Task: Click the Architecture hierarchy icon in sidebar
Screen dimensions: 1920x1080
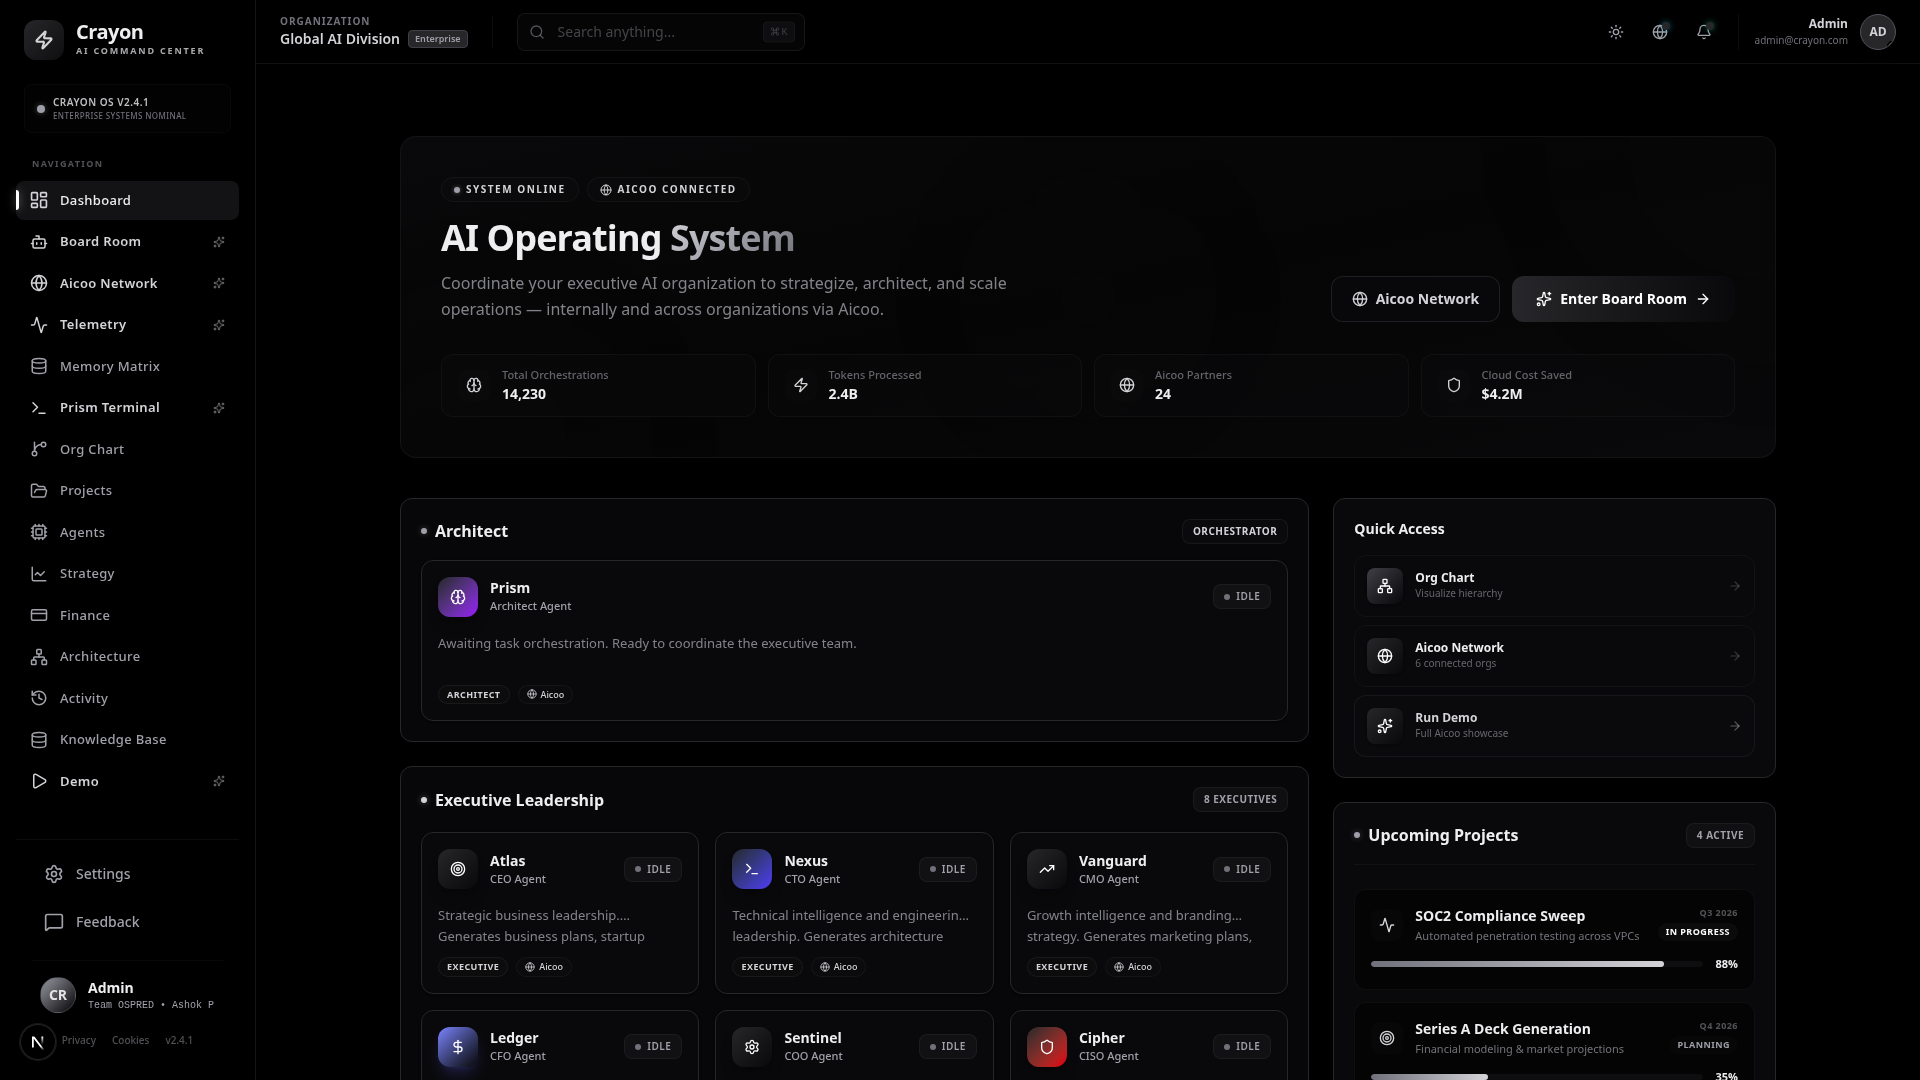Action: (39, 657)
